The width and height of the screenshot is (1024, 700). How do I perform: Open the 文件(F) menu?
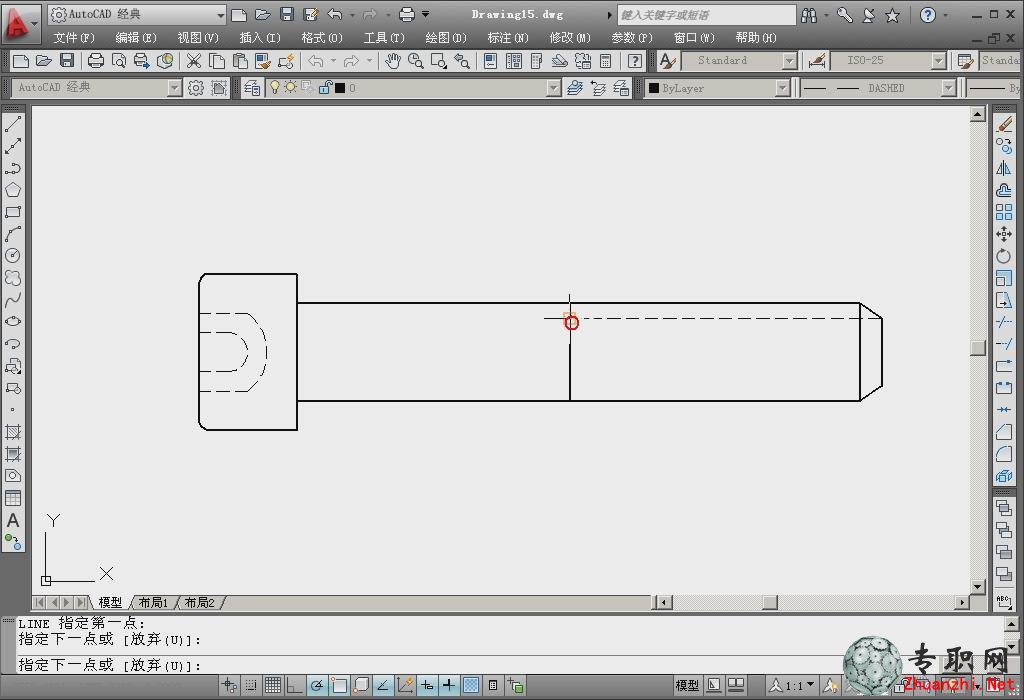(x=74, y=38)
